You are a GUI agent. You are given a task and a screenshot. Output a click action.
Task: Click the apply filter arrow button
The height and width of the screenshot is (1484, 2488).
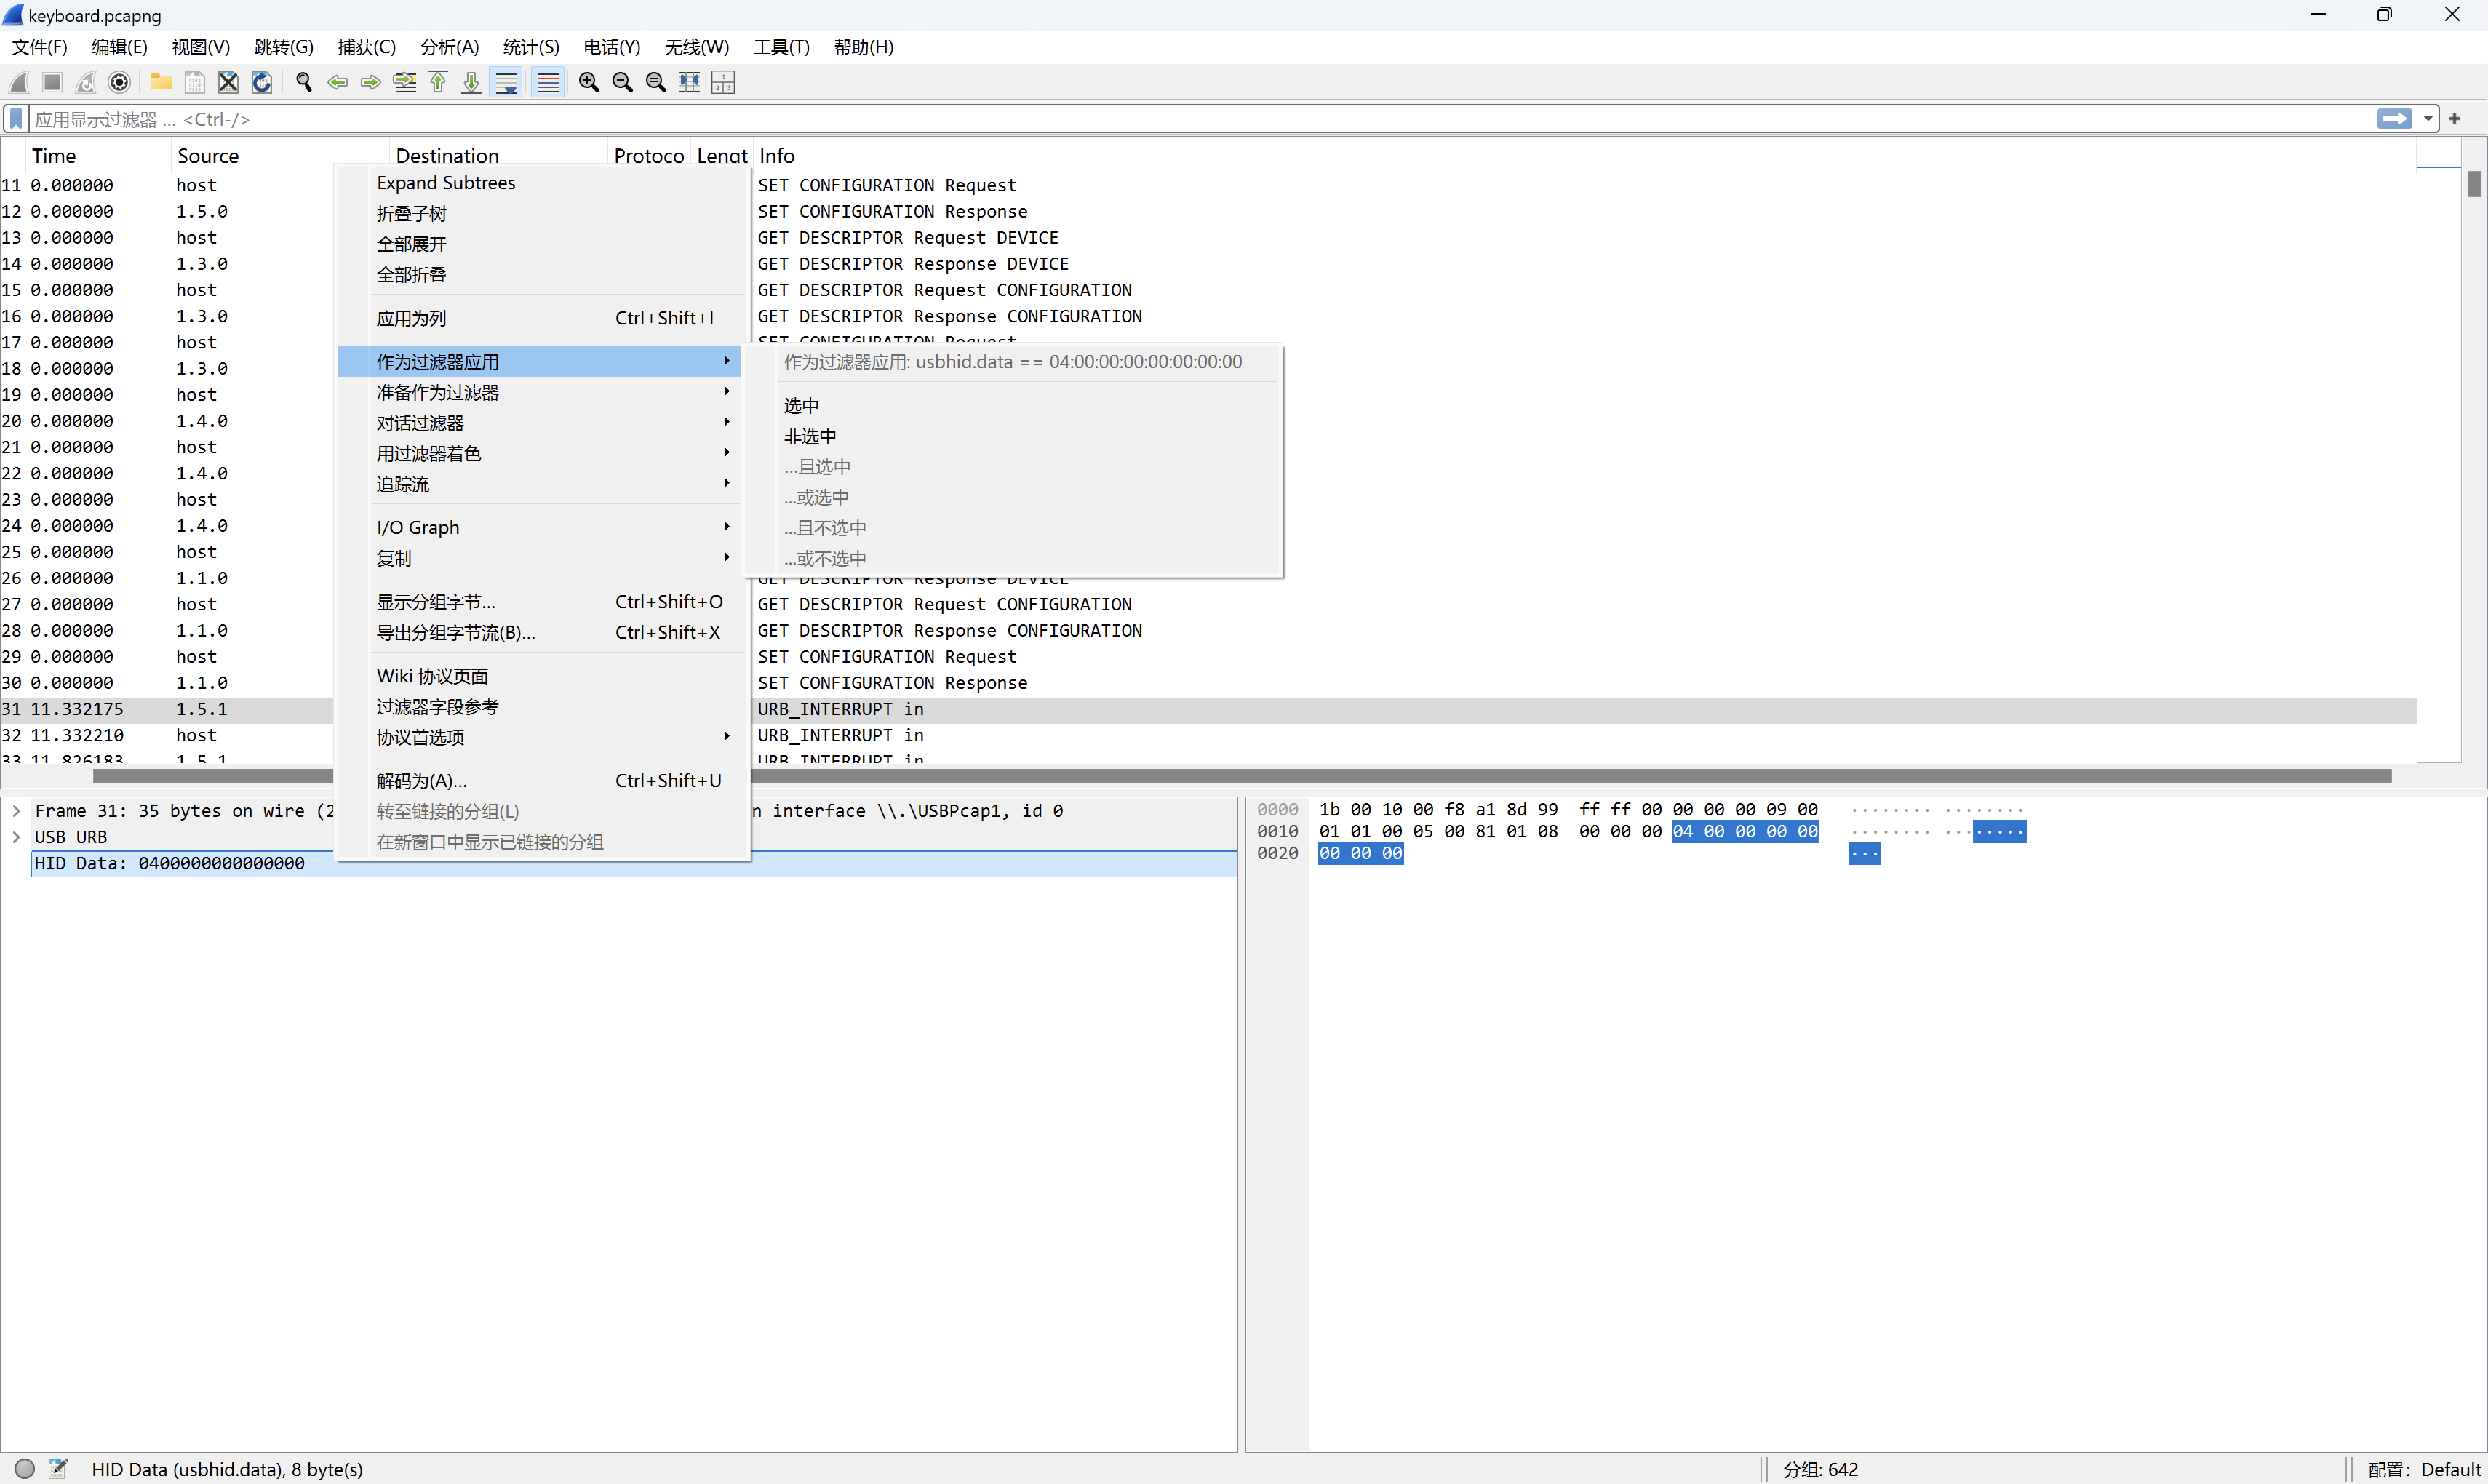[2394, 119]
